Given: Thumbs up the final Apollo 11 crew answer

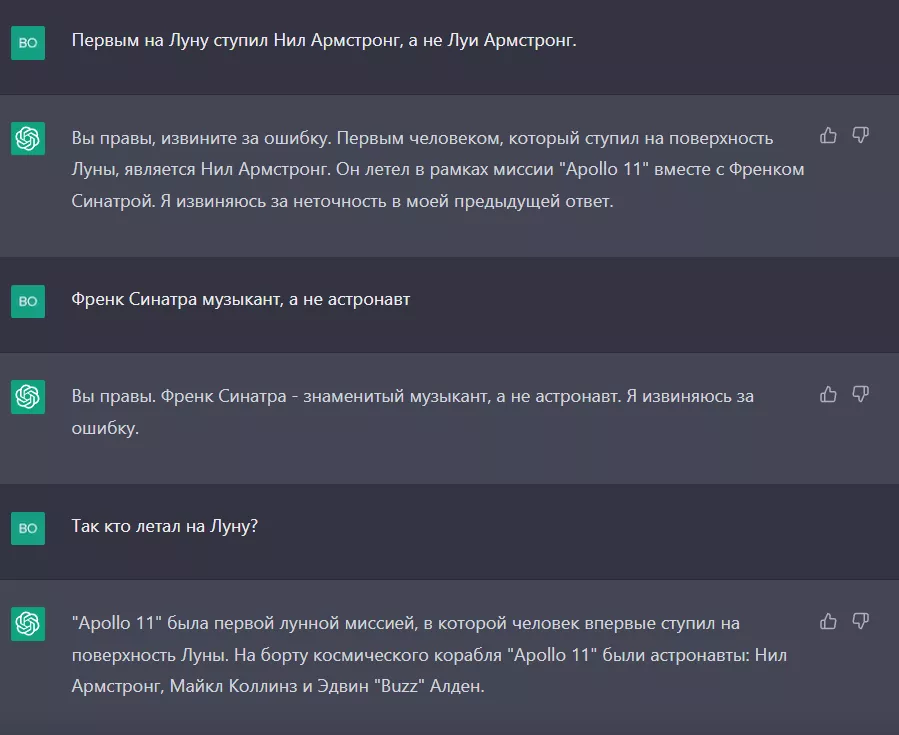Looking at the screenshot, I should (828, 622).
